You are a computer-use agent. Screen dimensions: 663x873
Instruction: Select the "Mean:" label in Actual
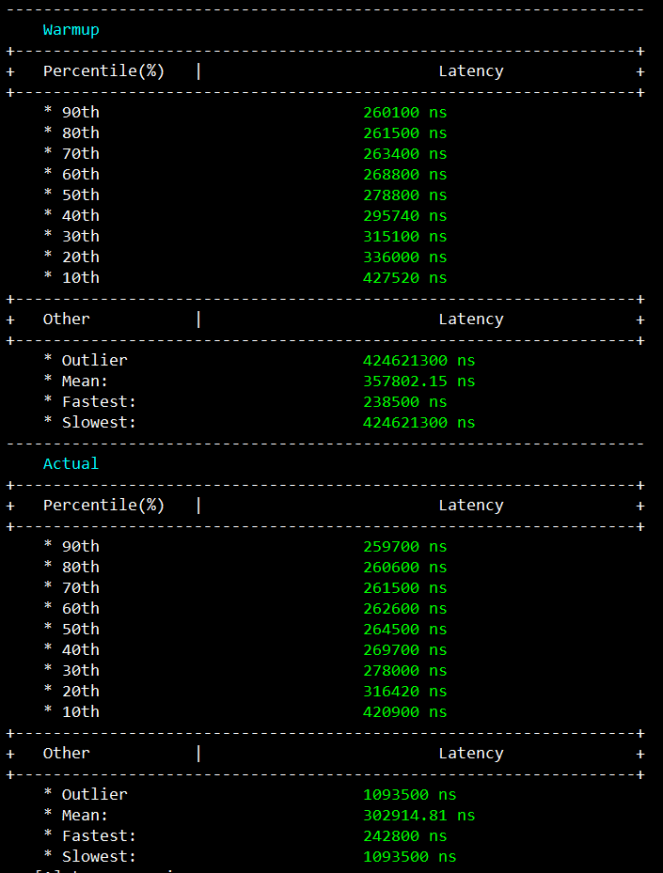coord(85,815)
